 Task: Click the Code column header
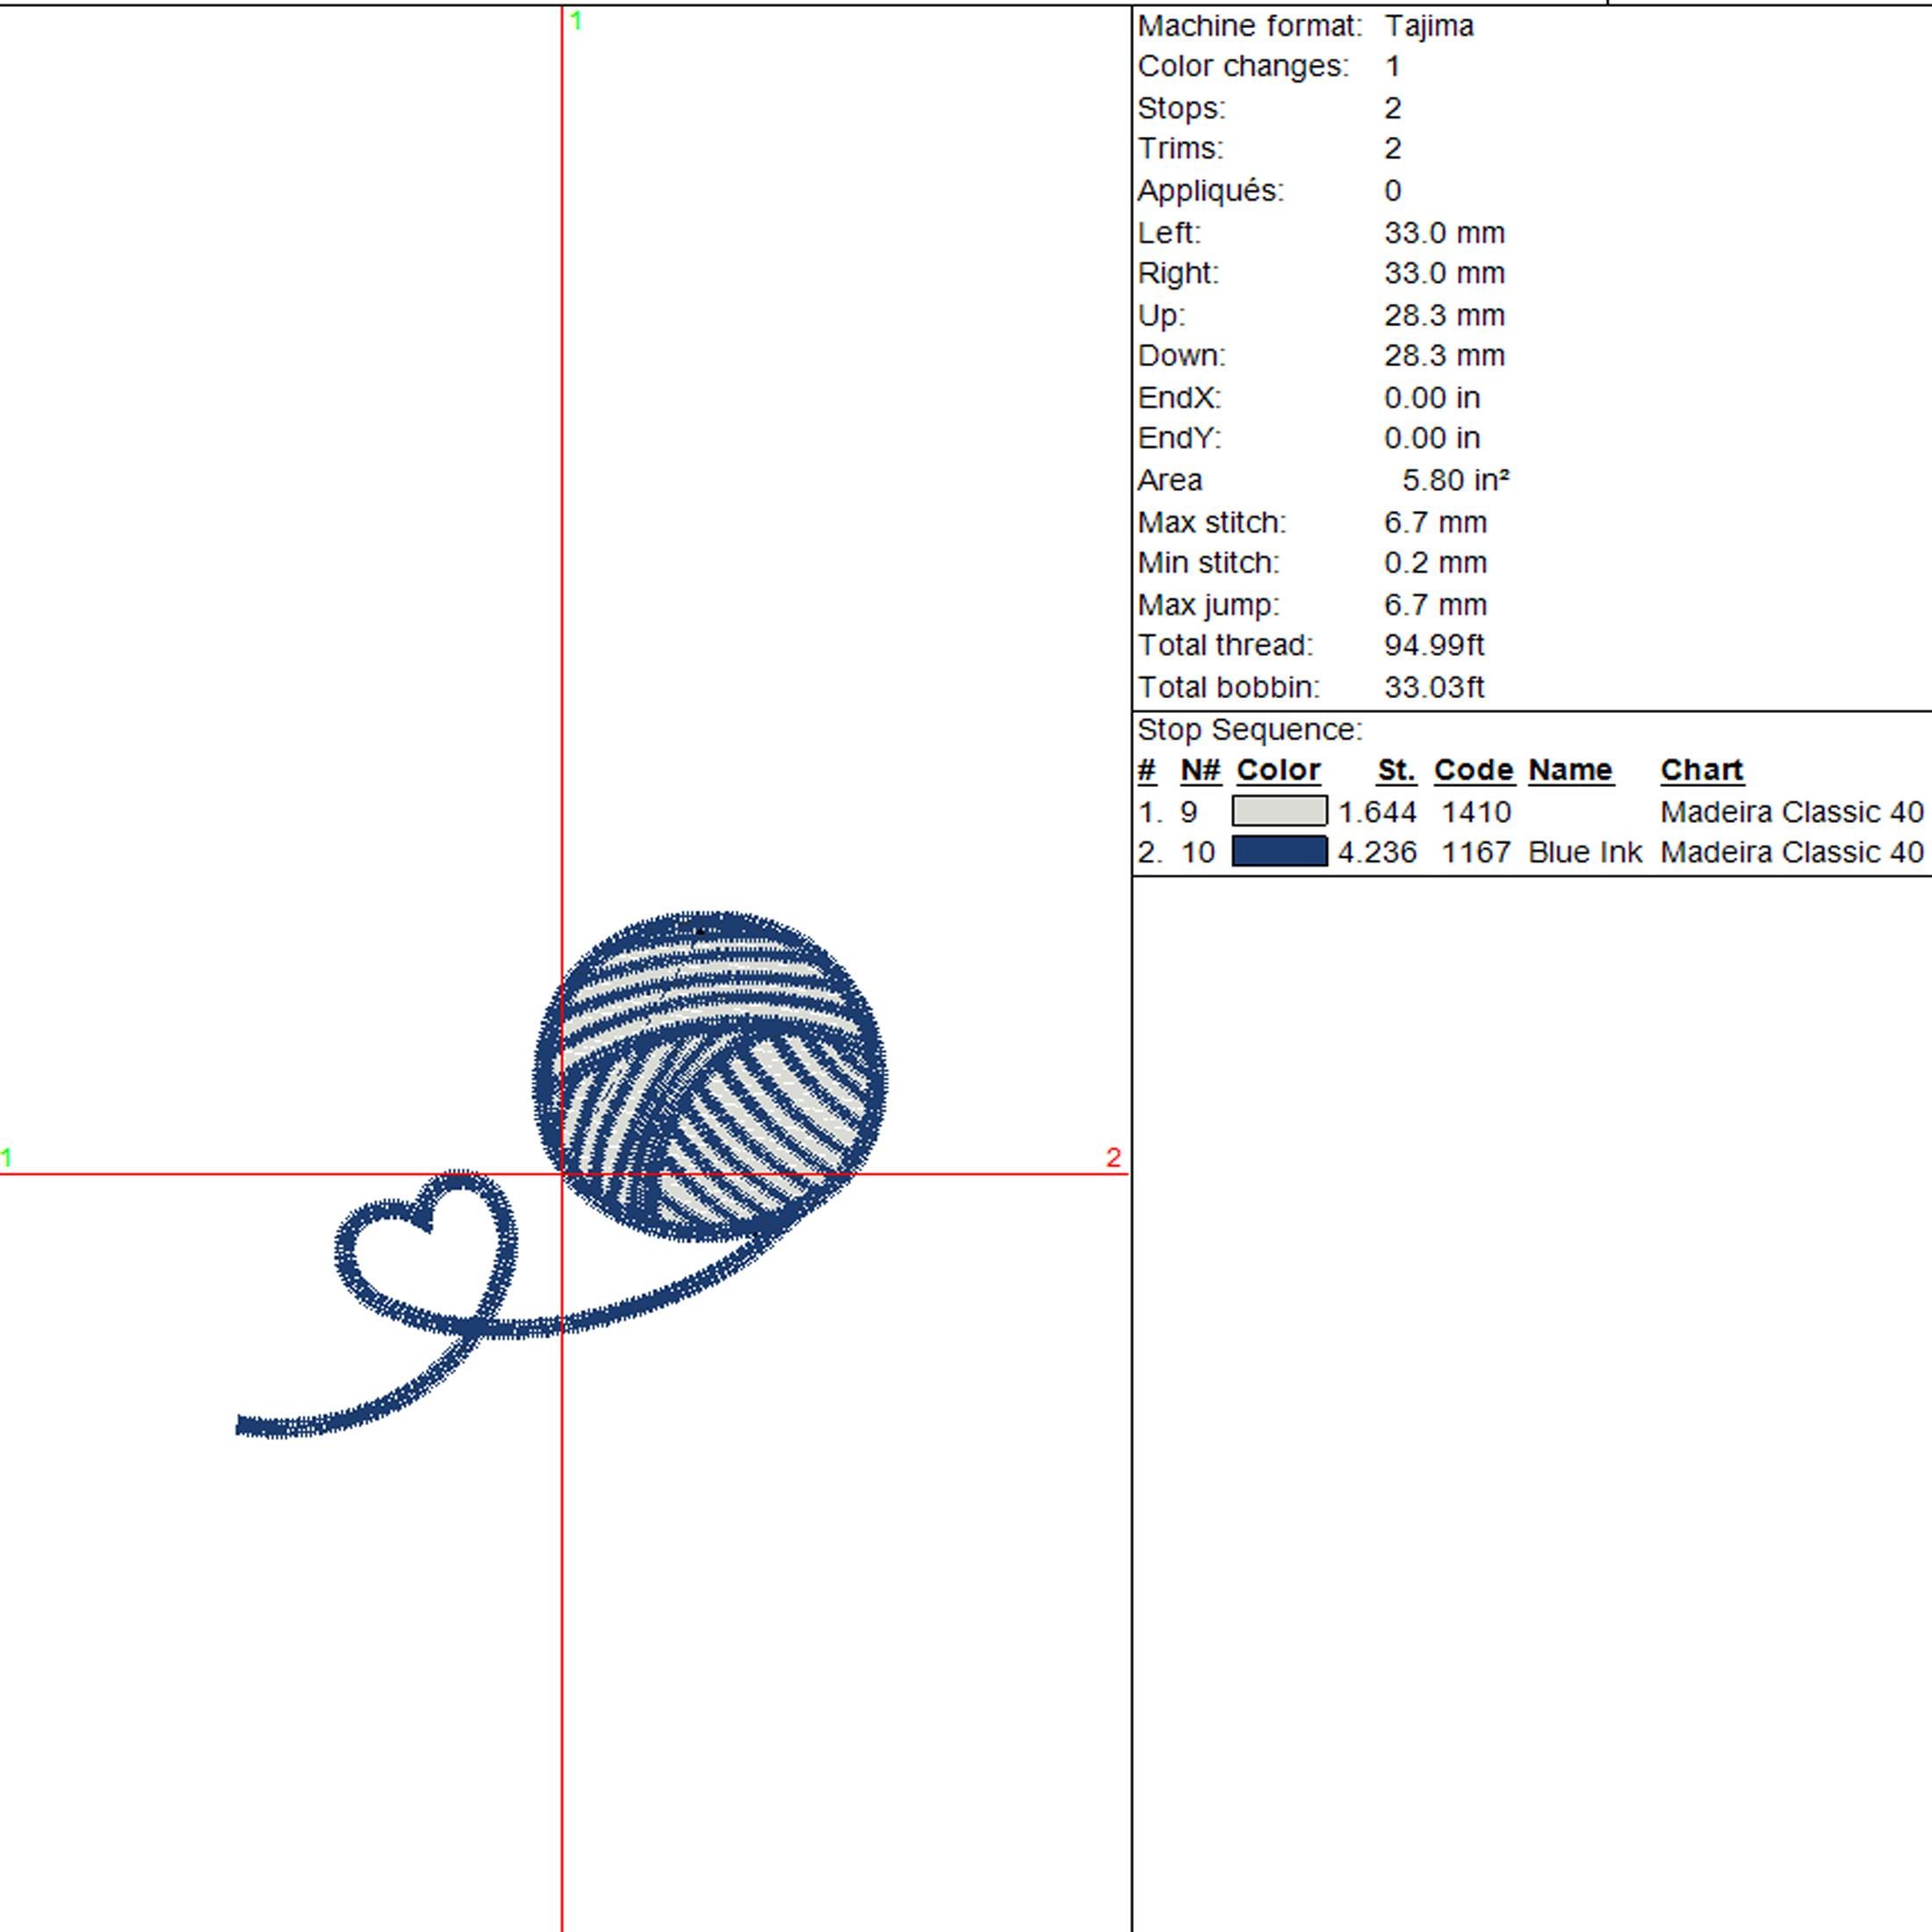[x=1473, y=770]
